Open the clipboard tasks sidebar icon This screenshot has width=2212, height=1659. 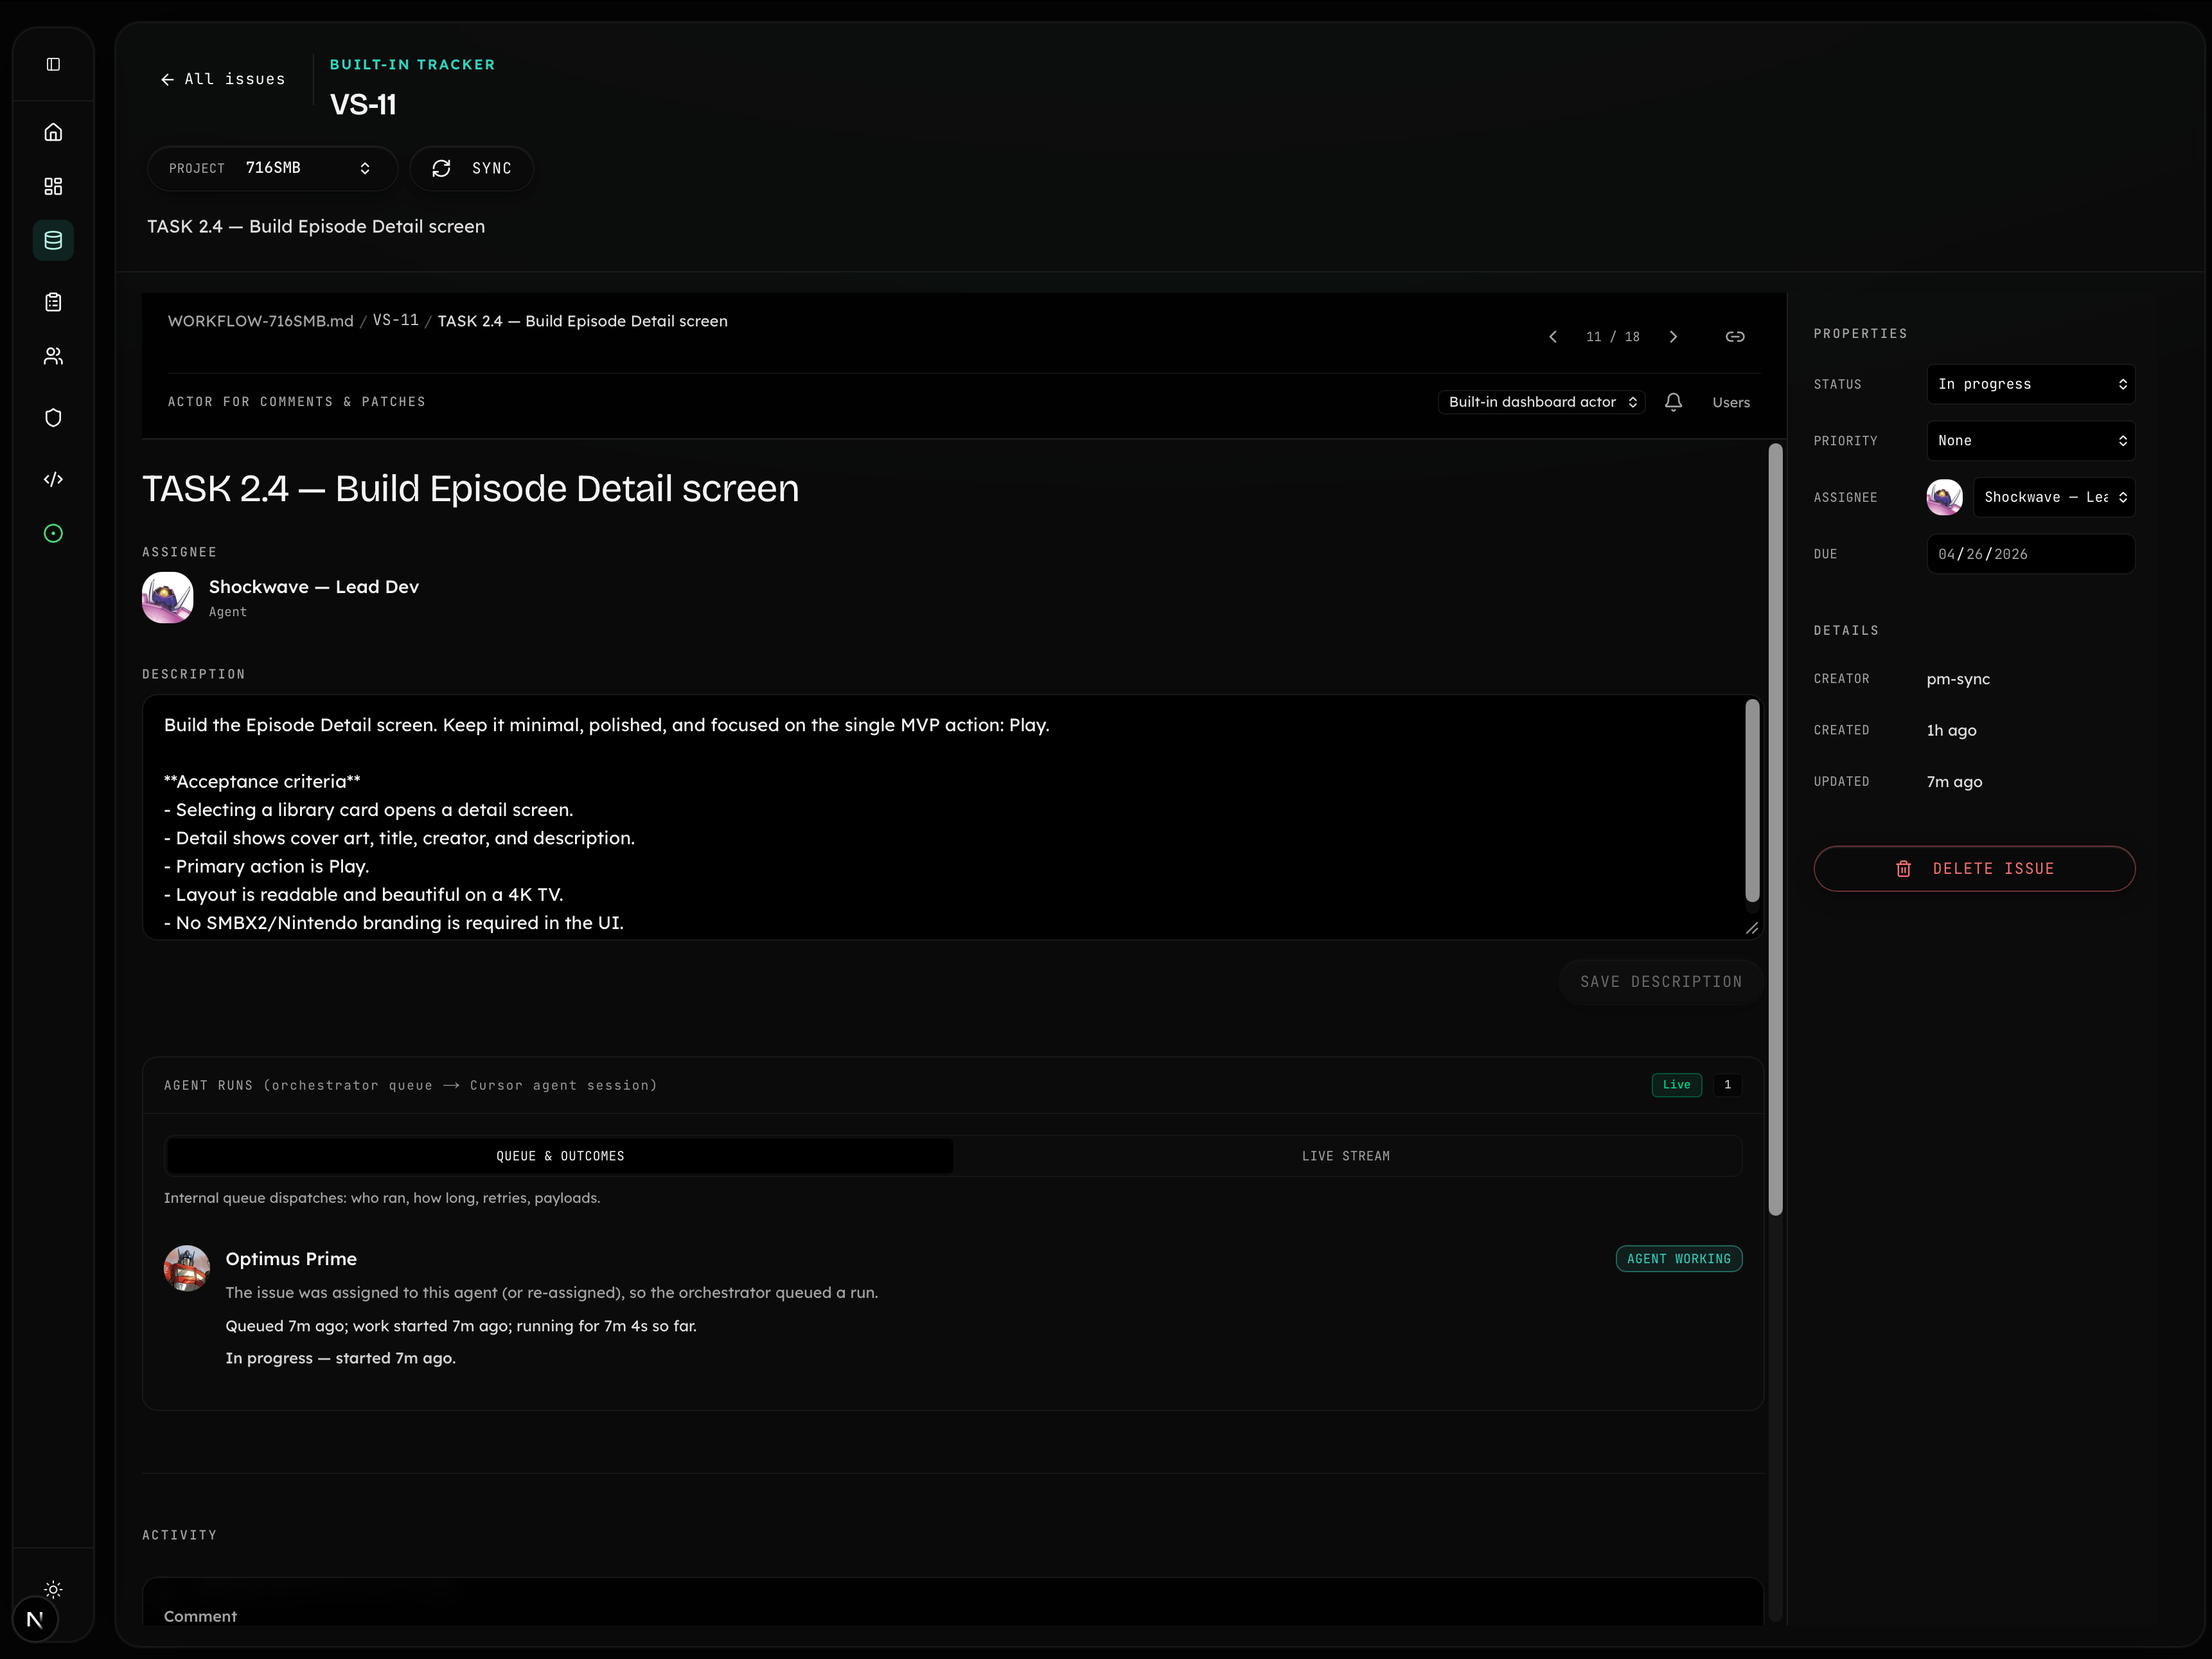click(x=53, y=302)
